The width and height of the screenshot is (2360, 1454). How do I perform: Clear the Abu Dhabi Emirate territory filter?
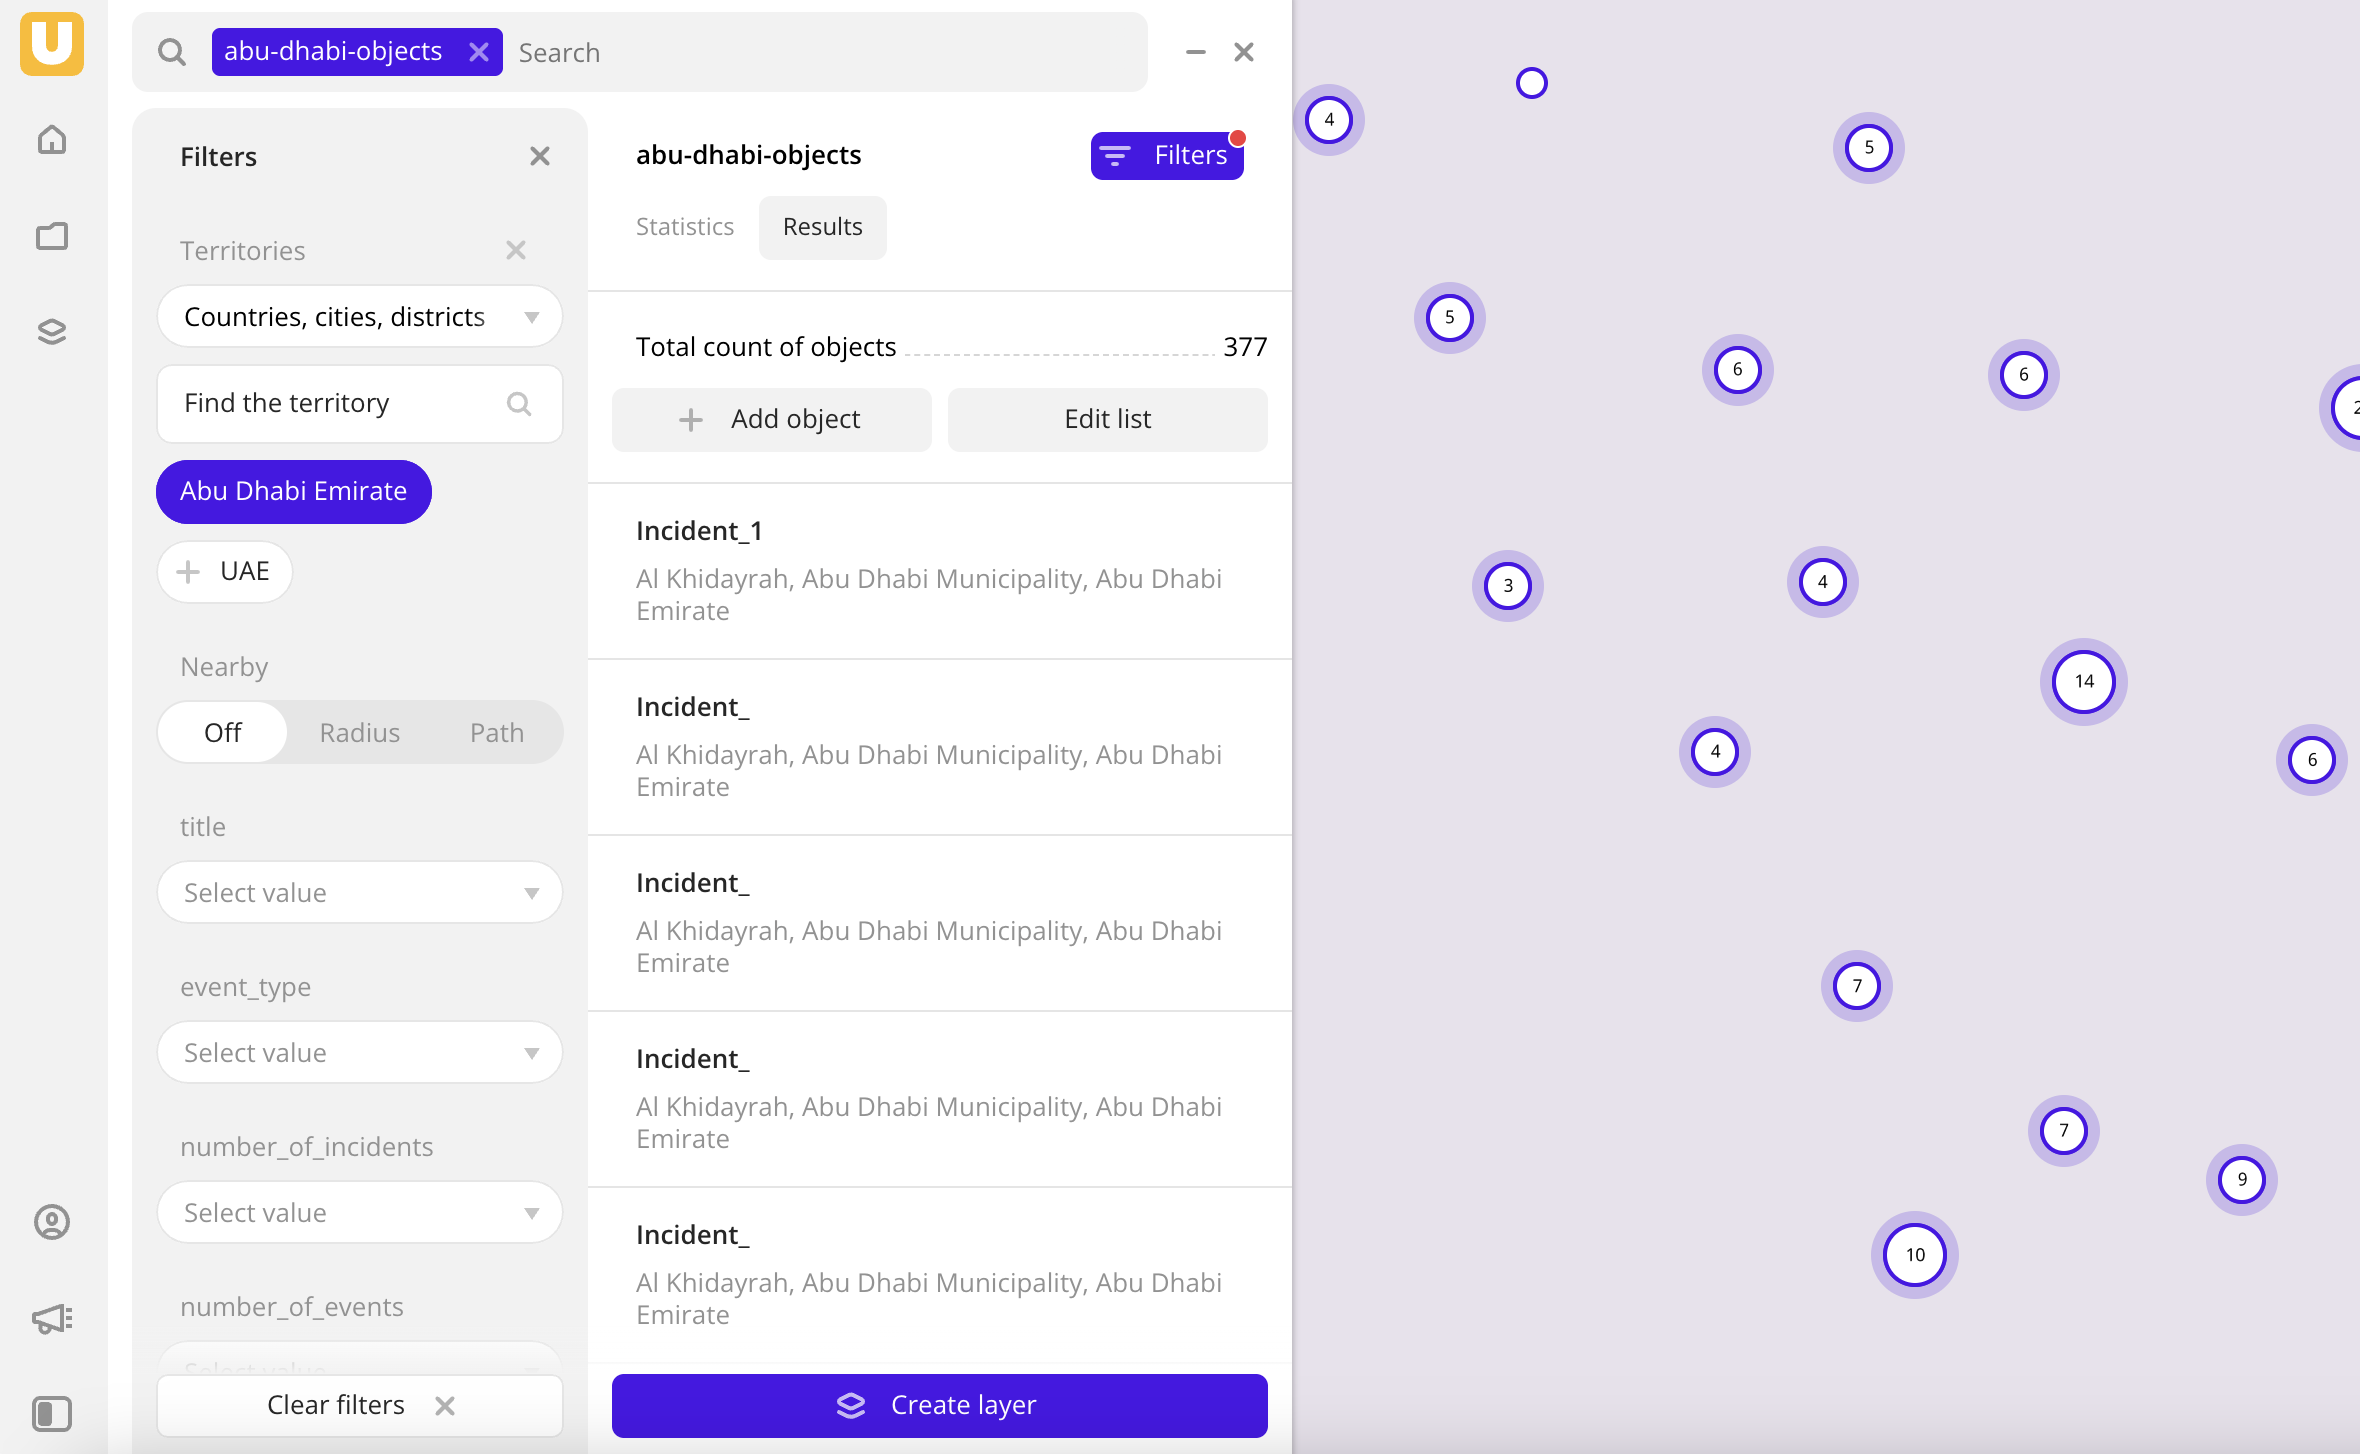click(293, 490)
